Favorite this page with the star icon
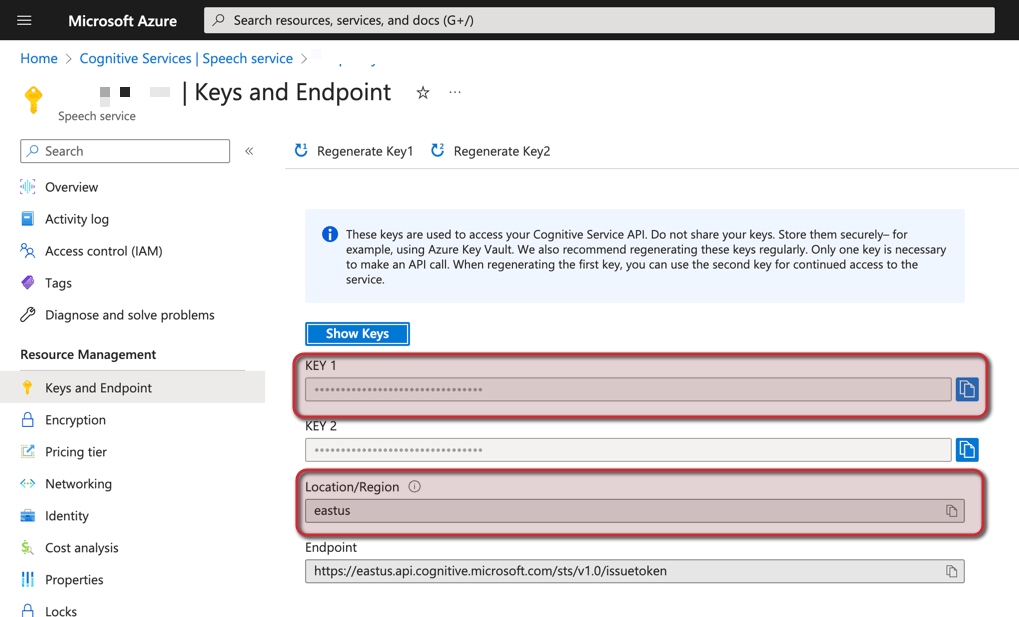Screen dimensions: 1019x617 (423, 93)
